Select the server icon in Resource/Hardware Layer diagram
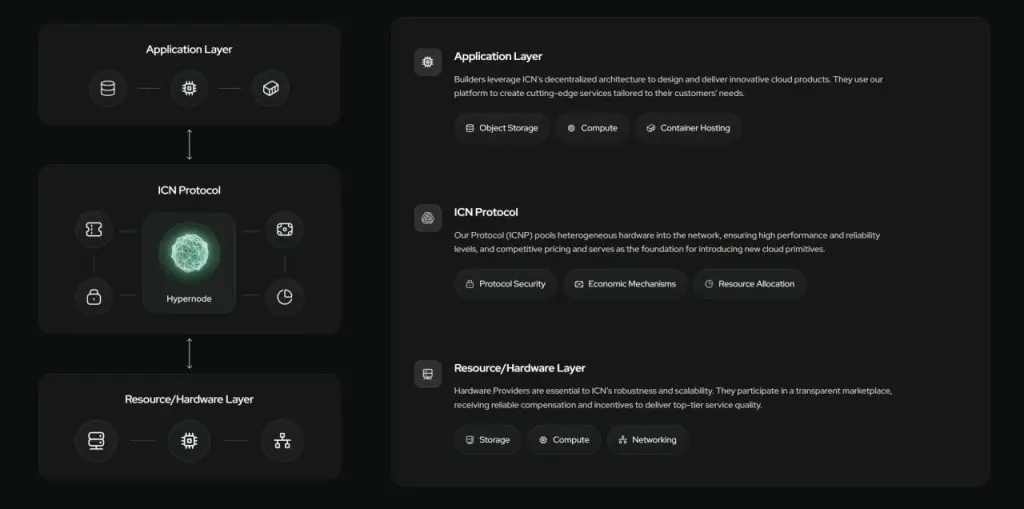The height and width of the screenshot is (509, 1024). coord(97,441)
